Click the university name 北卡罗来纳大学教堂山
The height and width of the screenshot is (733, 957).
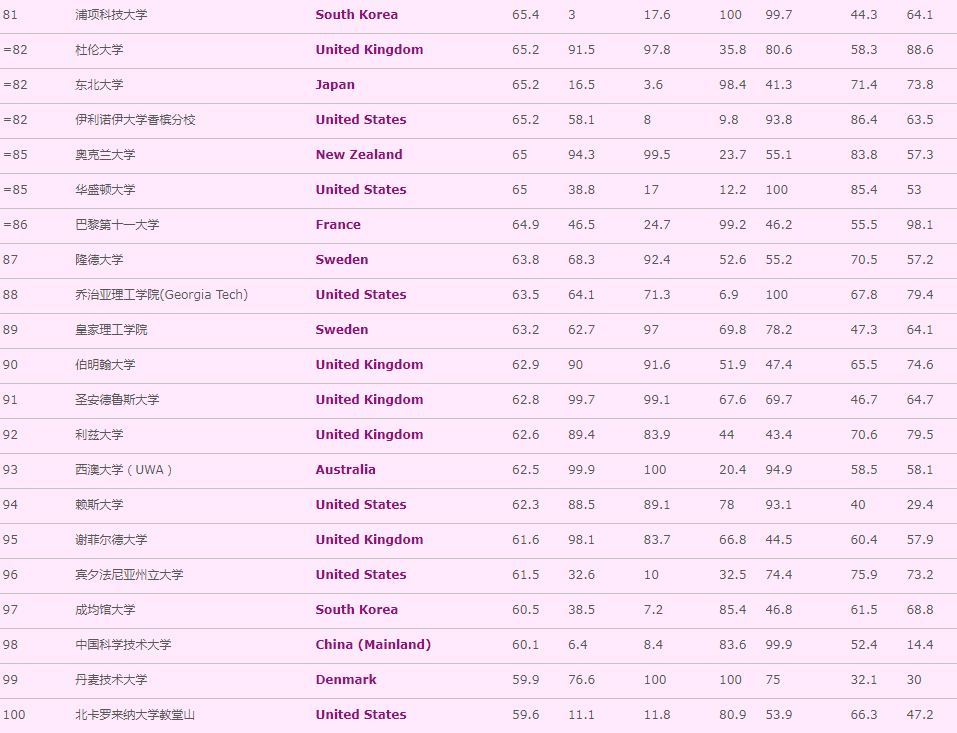pos(135,715)
